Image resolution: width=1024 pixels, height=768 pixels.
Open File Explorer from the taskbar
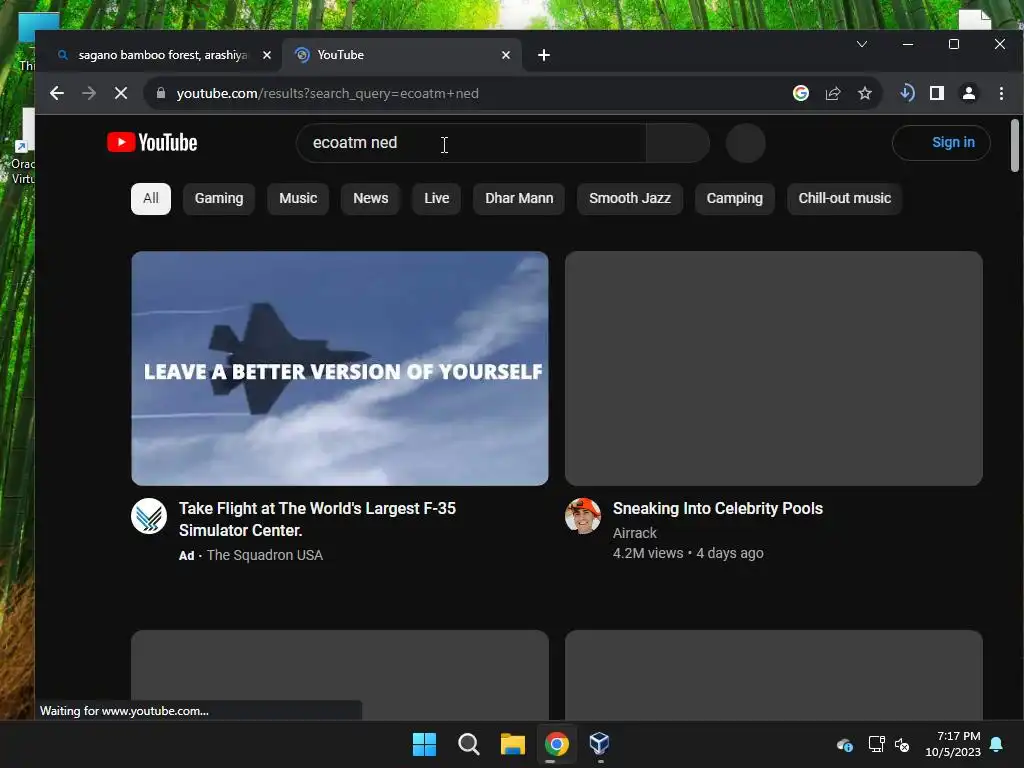coord(513,744)
